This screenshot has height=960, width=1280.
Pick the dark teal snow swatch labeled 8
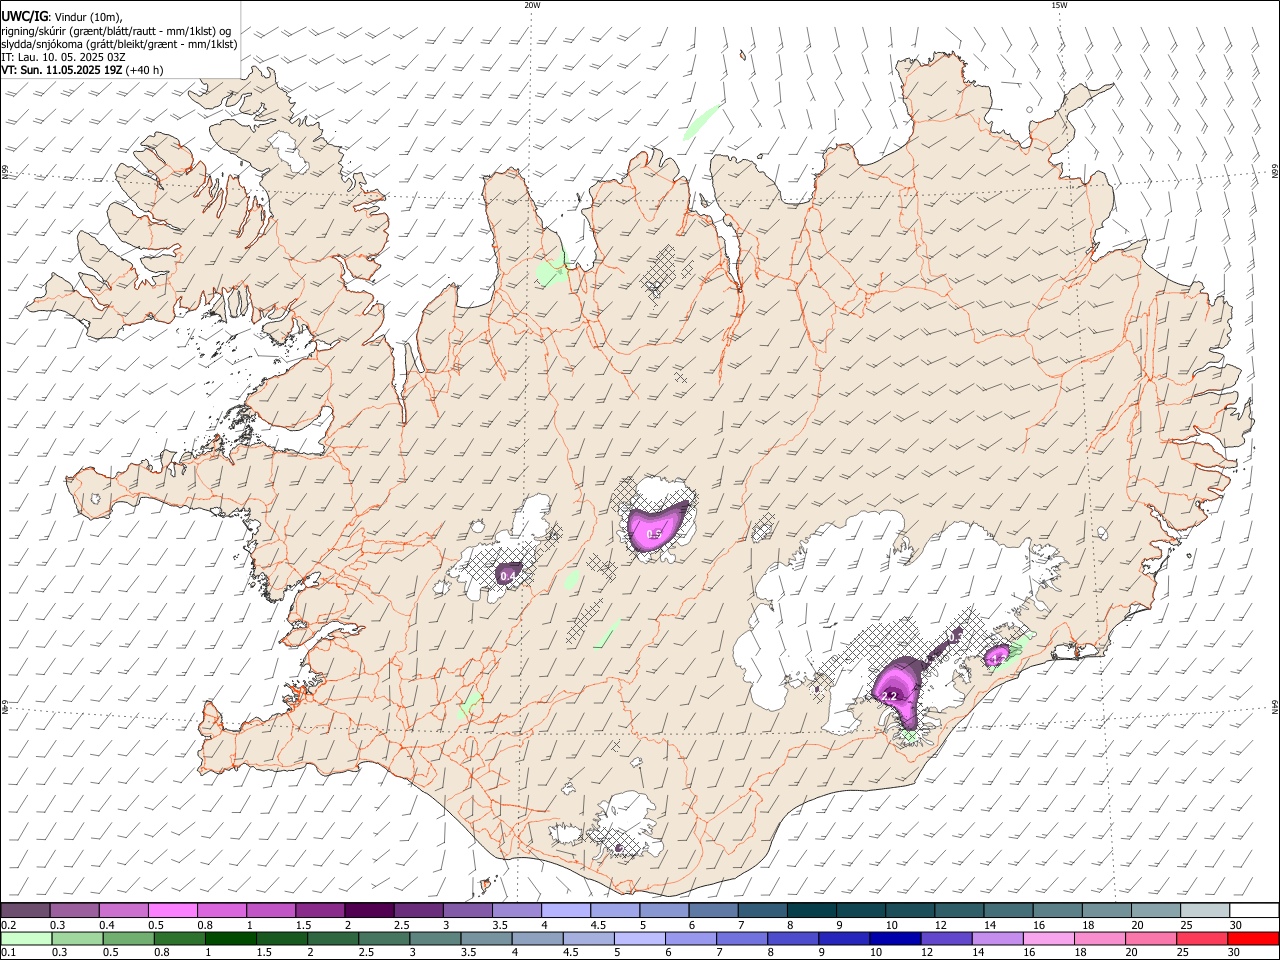pyautogui.click(x=812, y=910)
